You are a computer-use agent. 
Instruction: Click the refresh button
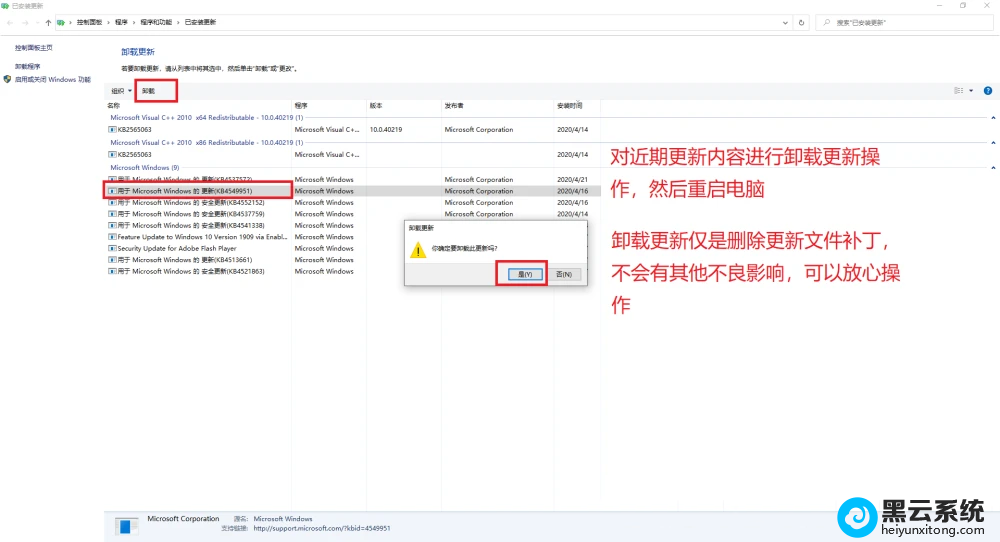(802, 22)
